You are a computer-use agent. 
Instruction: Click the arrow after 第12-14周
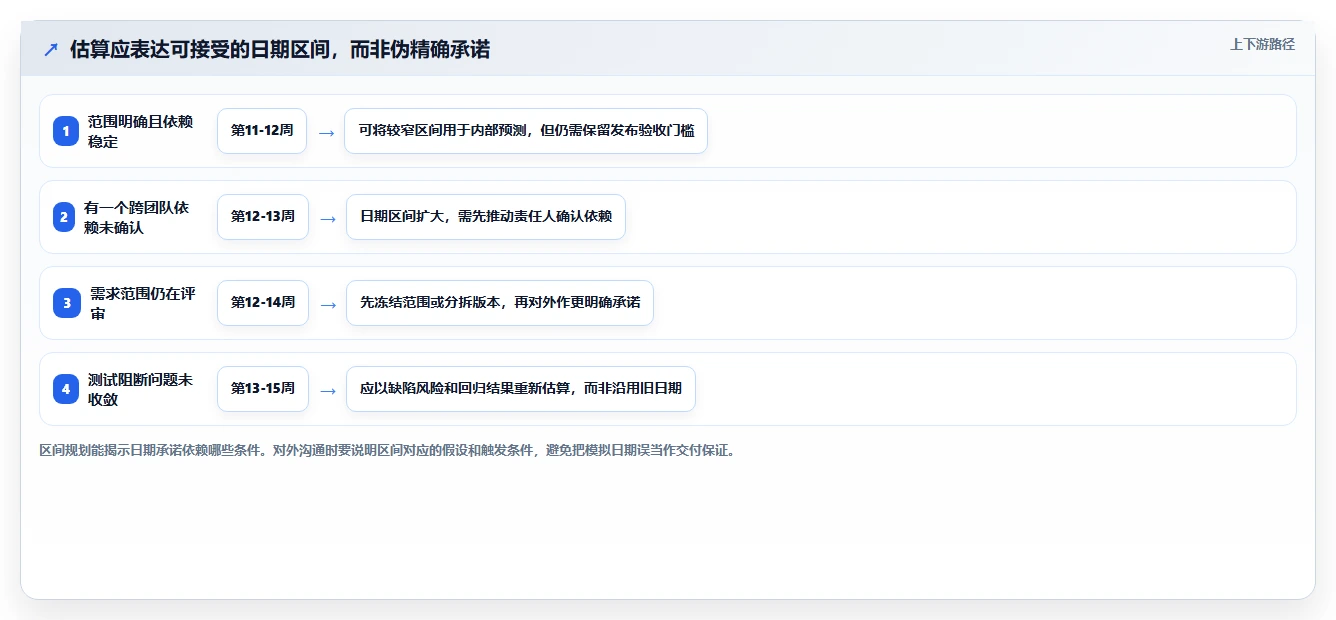point(327,304)
